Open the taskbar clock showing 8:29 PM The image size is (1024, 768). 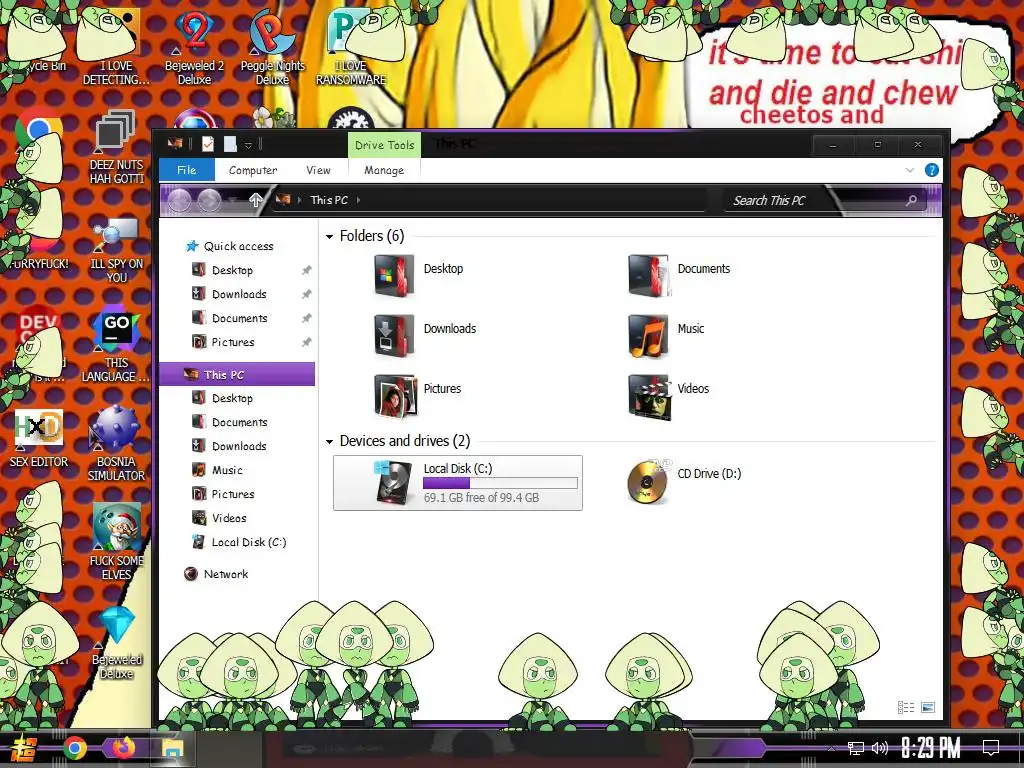click(931, 748)
